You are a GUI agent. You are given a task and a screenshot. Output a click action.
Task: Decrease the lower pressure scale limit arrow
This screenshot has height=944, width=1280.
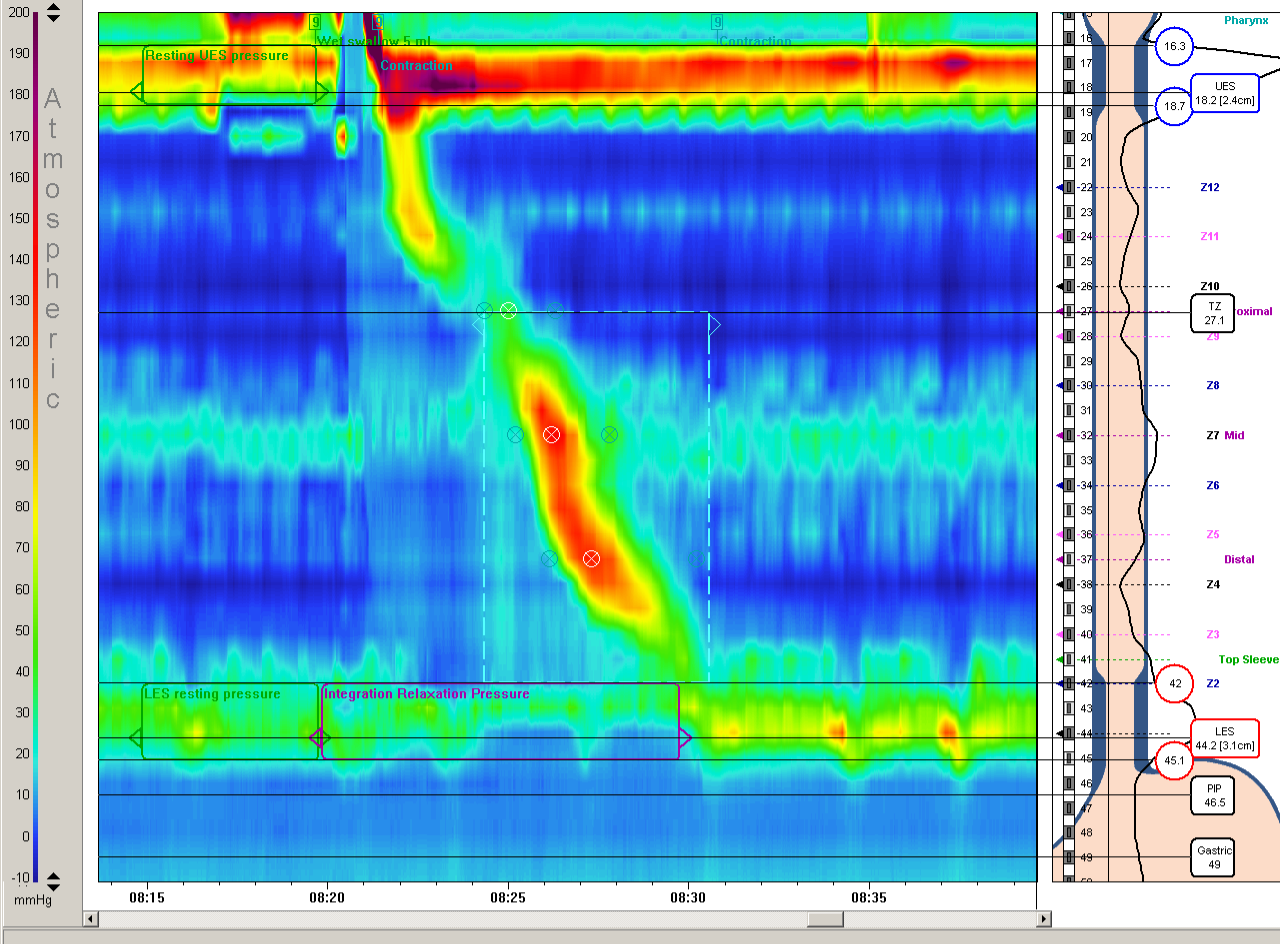[54, 886]
